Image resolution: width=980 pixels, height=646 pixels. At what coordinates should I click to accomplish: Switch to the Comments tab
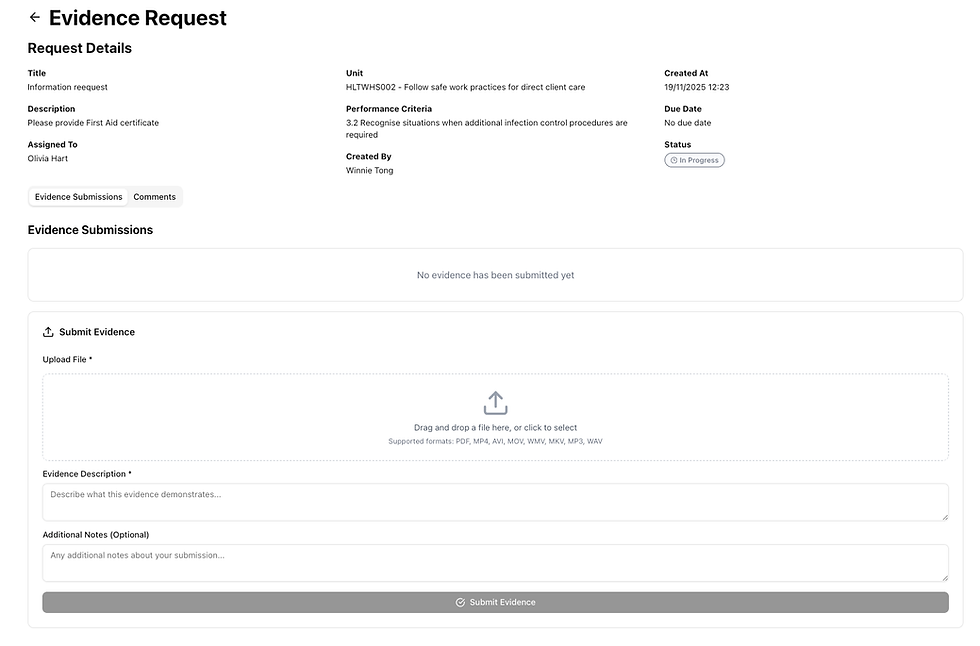[154, 196]
